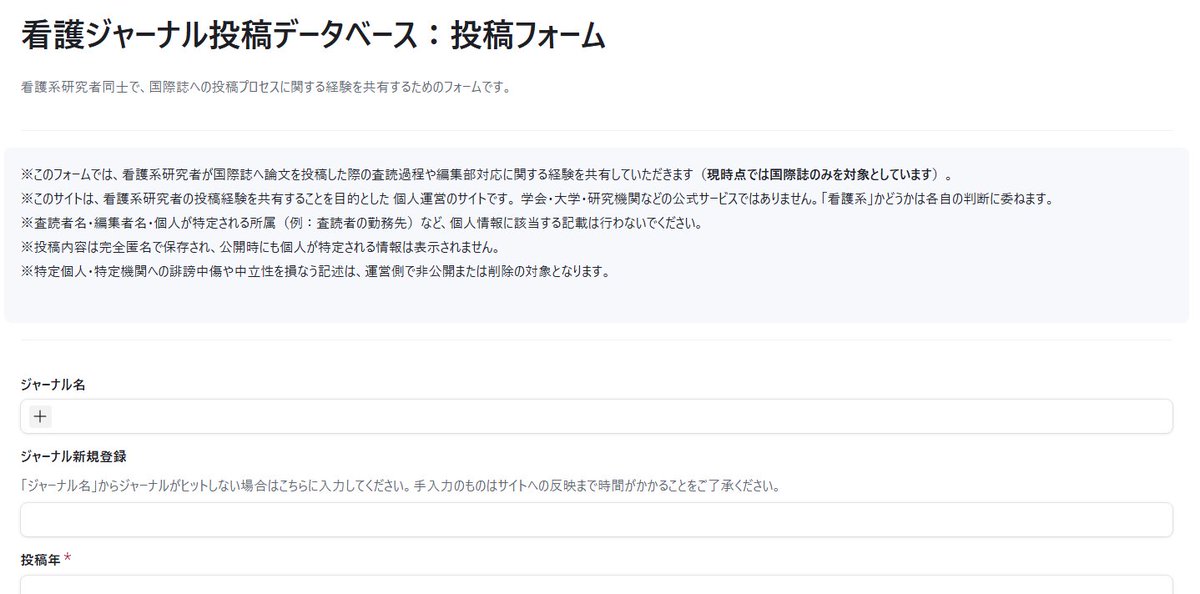Image resolution: width=1200 pixels, height=594 pixels.
Task: Click the plus icon under ジャーナル名
Action: [x=39, y=417]
